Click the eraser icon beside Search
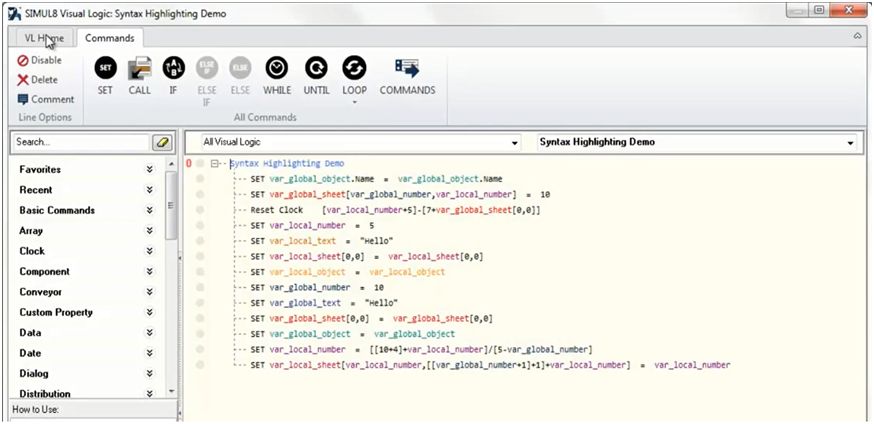874x424 pixels. point(162,143)
